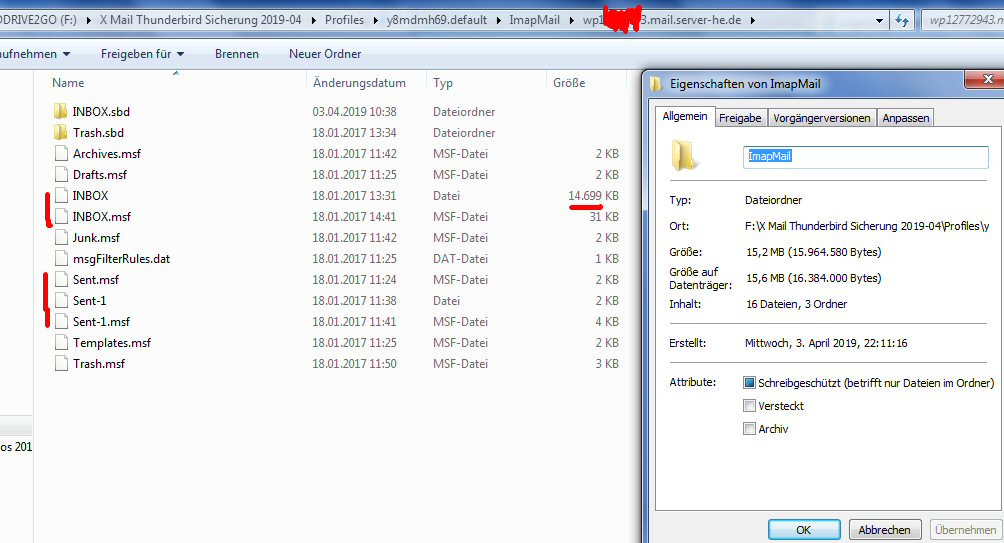Enable the Archiv checkbox
1004x543 pixels.
tap(749, 429)
